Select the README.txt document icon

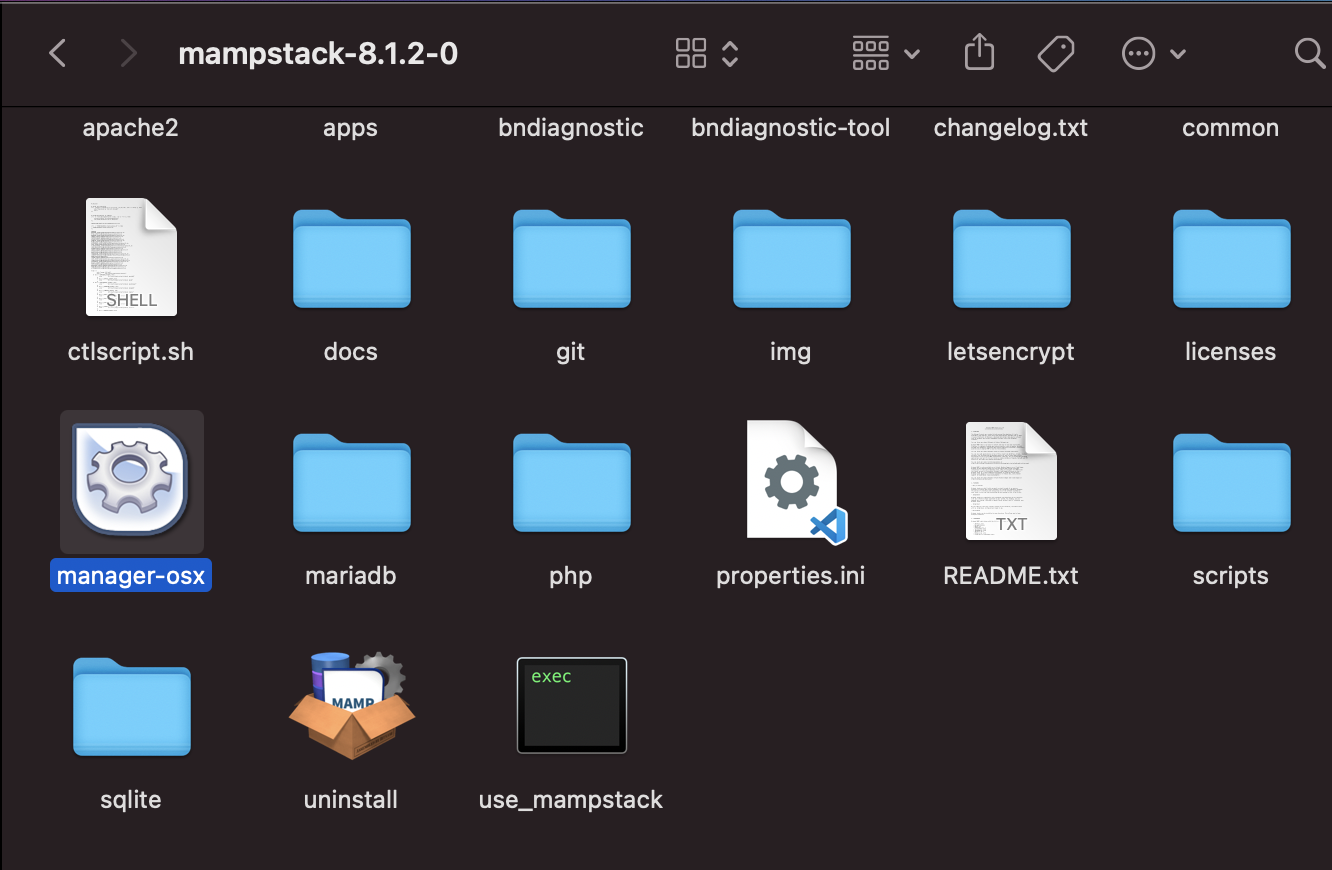tap(1011, 481)
